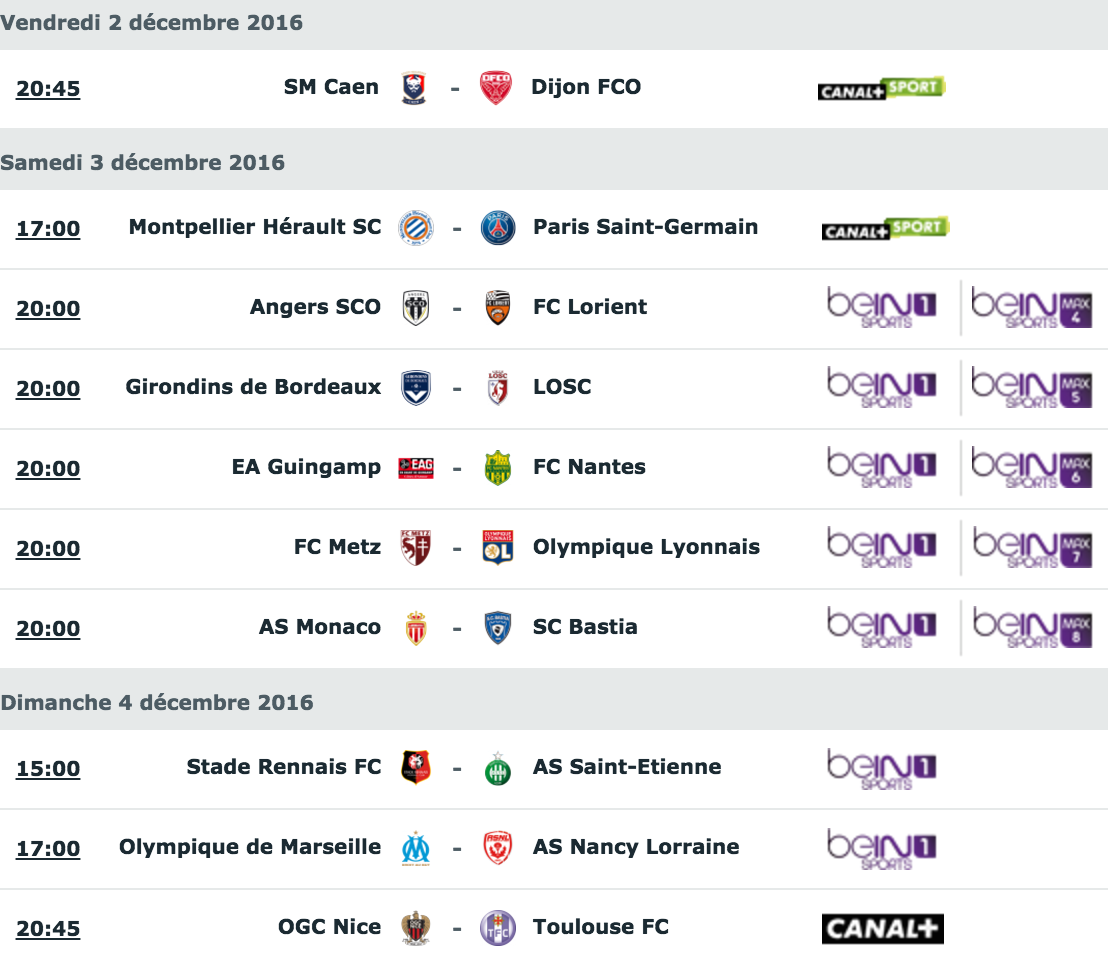Select the FC Nantes yellow crest
1108x959 pixels.
(497, 468)
